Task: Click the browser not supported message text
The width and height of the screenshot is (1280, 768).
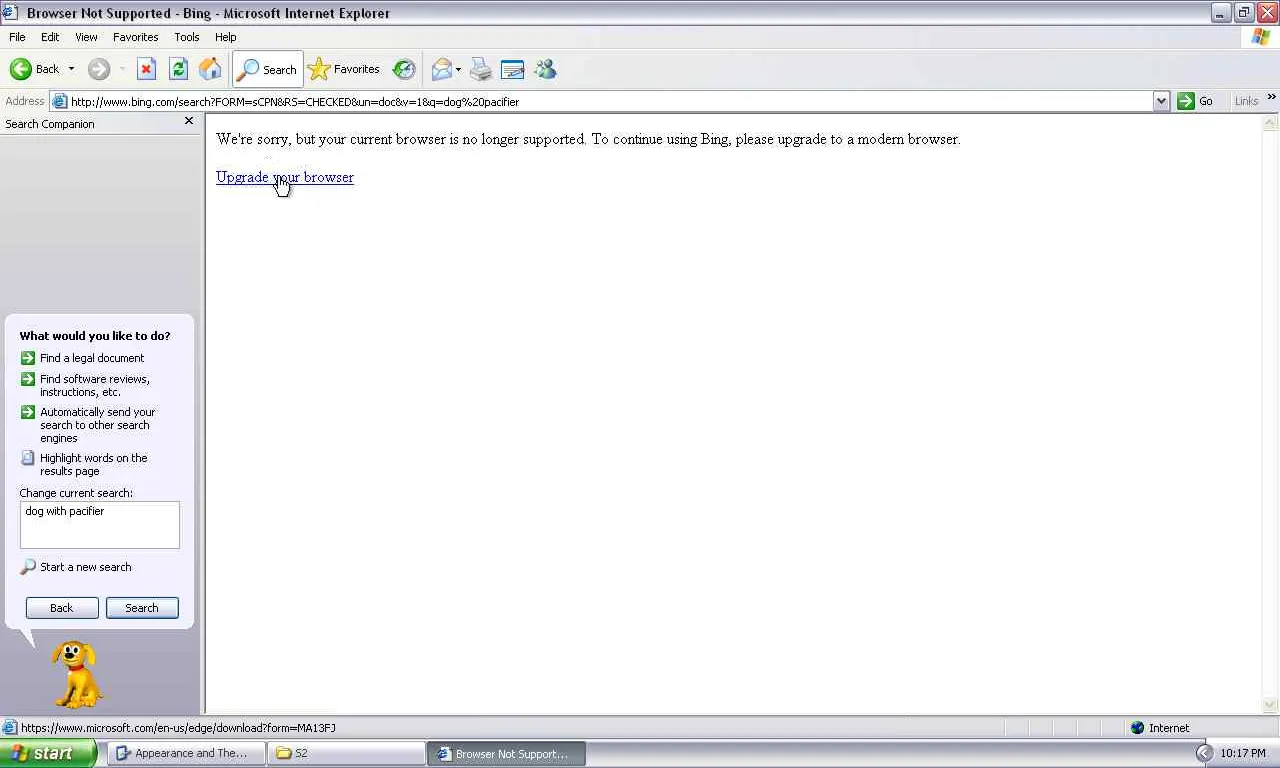Action: click(x=588, y=139)
